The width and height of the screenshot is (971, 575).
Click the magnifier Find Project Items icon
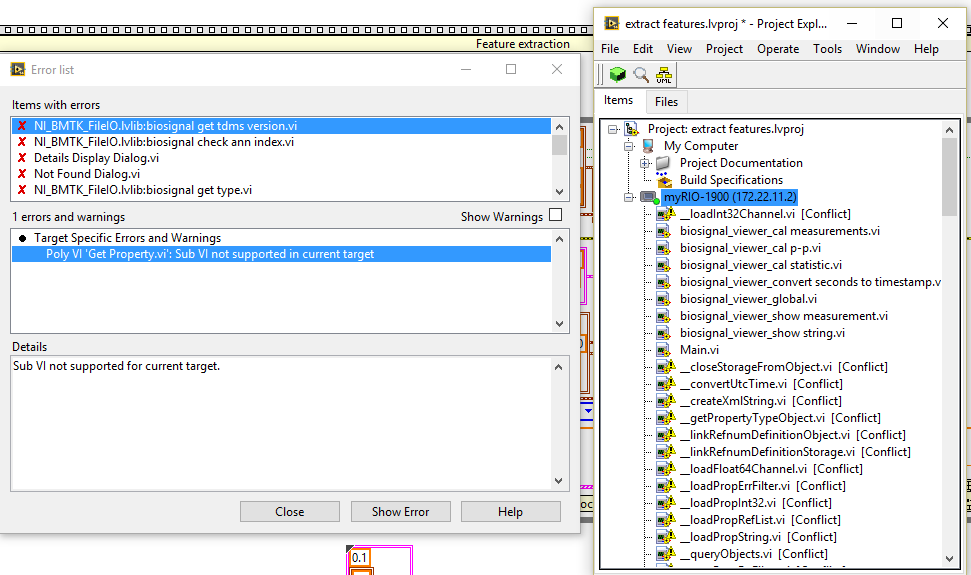pyautogui.click(x=641, y=75)
